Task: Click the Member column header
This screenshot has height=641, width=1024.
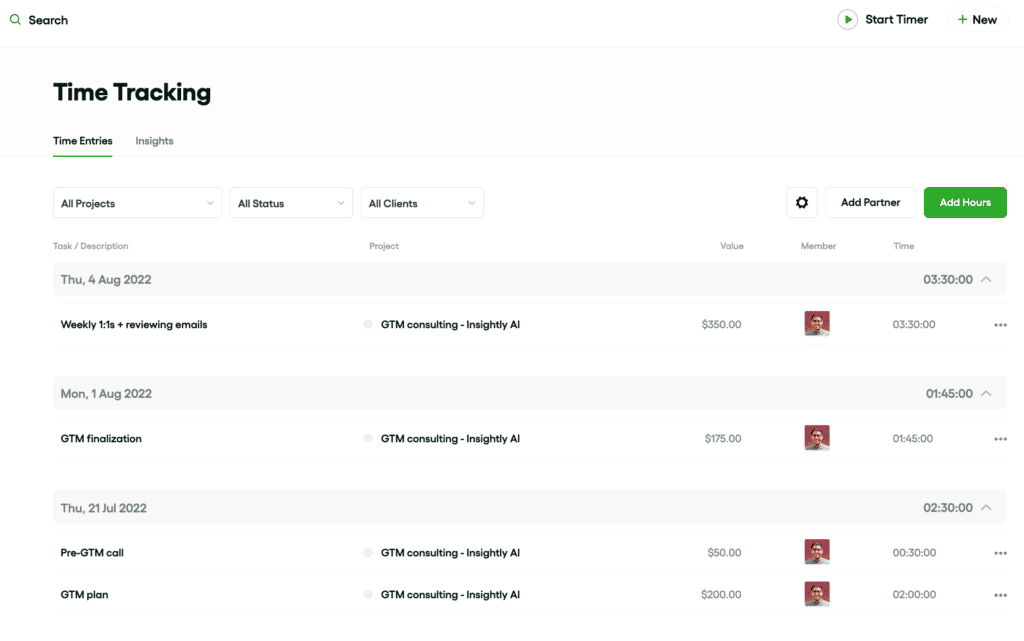Action: 818,246
